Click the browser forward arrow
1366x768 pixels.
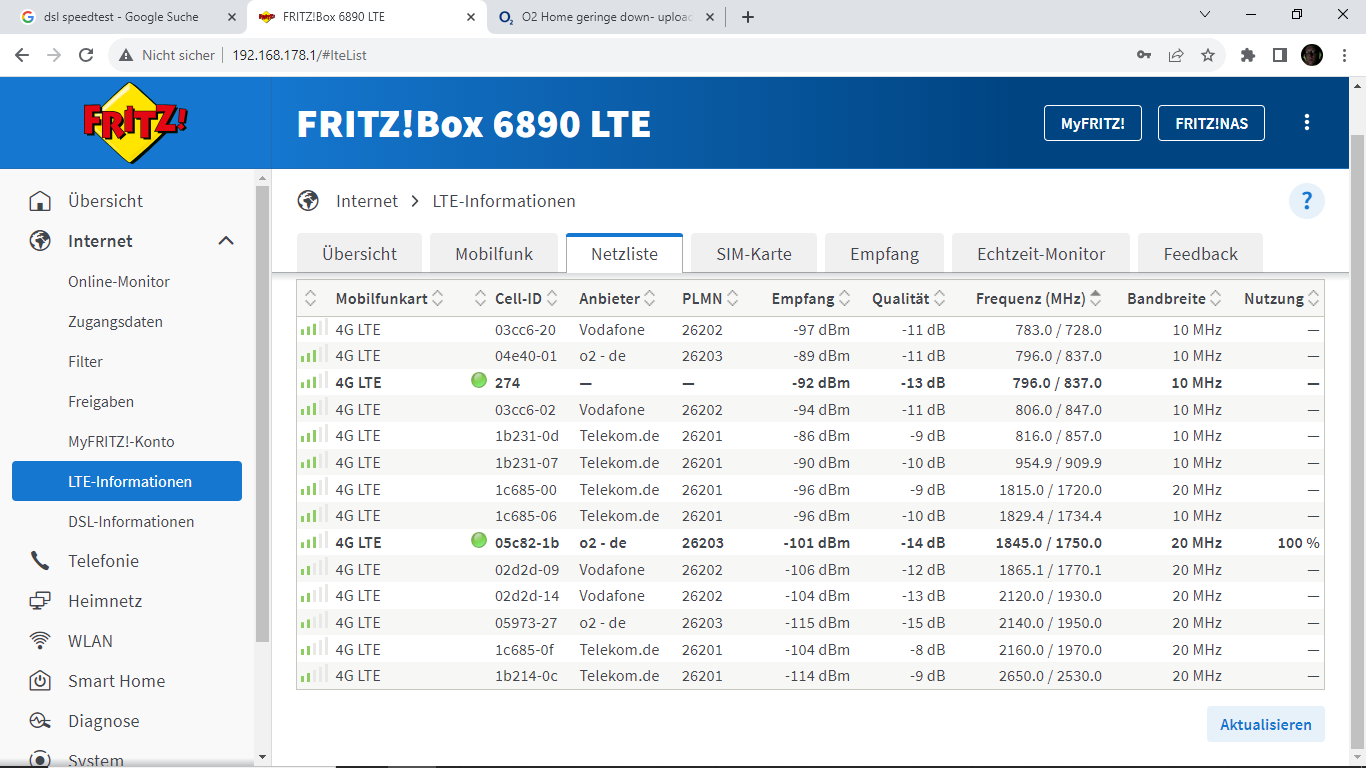pyautogui.click(x=54, y=55)
